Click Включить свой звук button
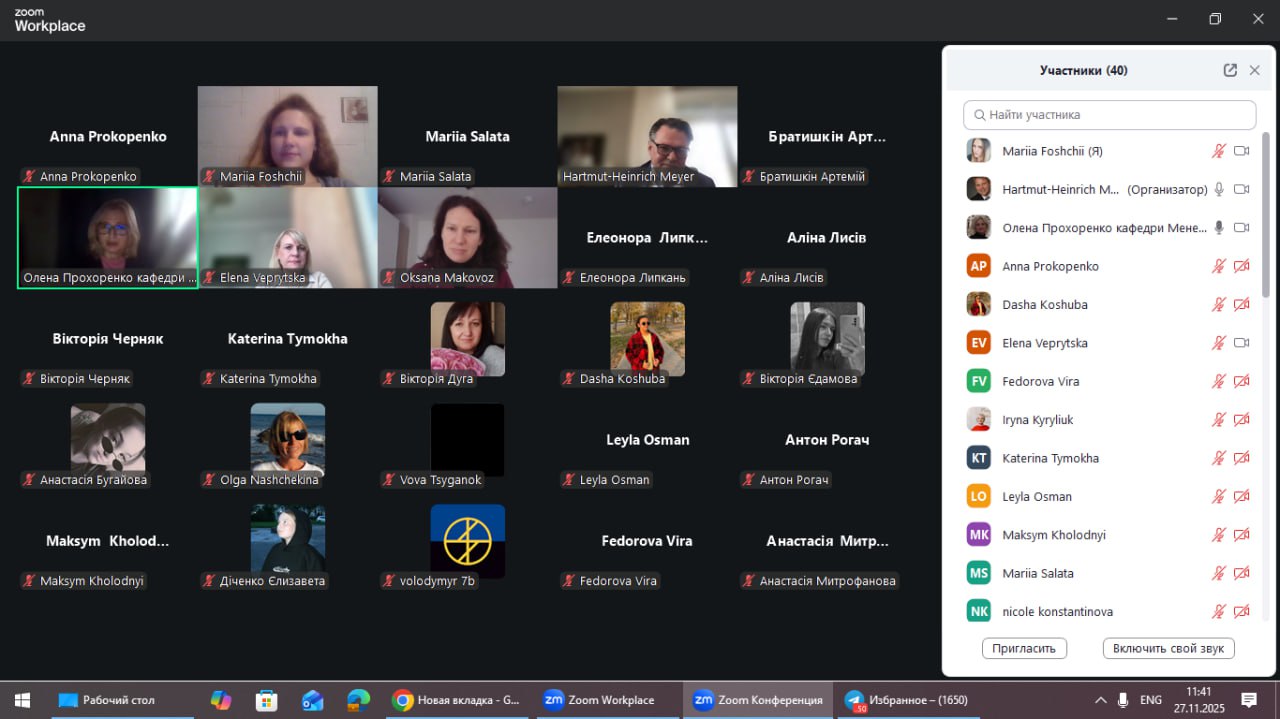 pyautogui.click(x=1168, y=648)
